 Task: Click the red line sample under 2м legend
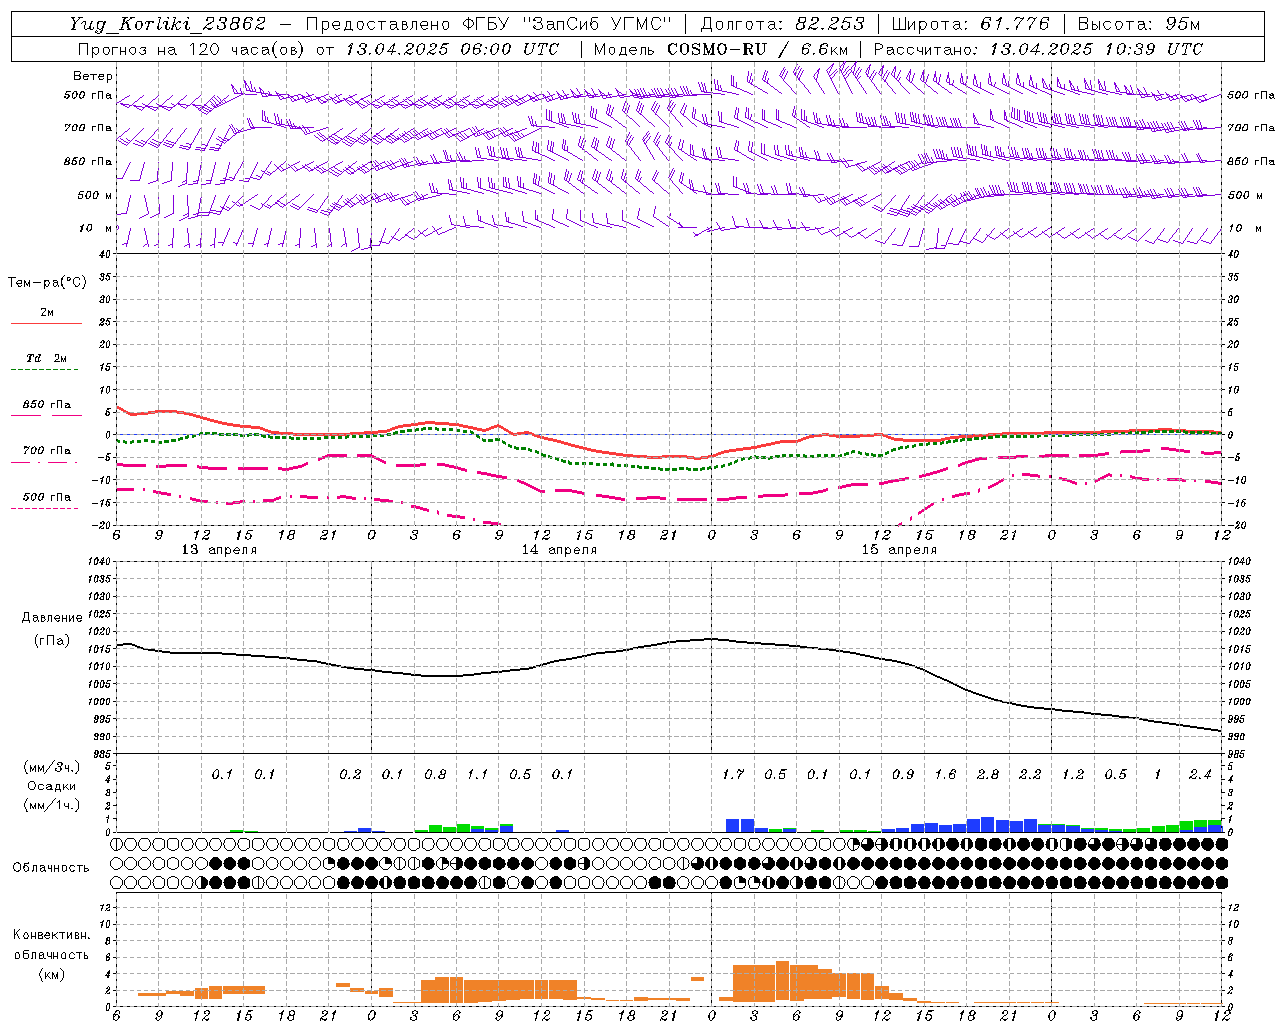pyautogui.click(x=47, y=324)
